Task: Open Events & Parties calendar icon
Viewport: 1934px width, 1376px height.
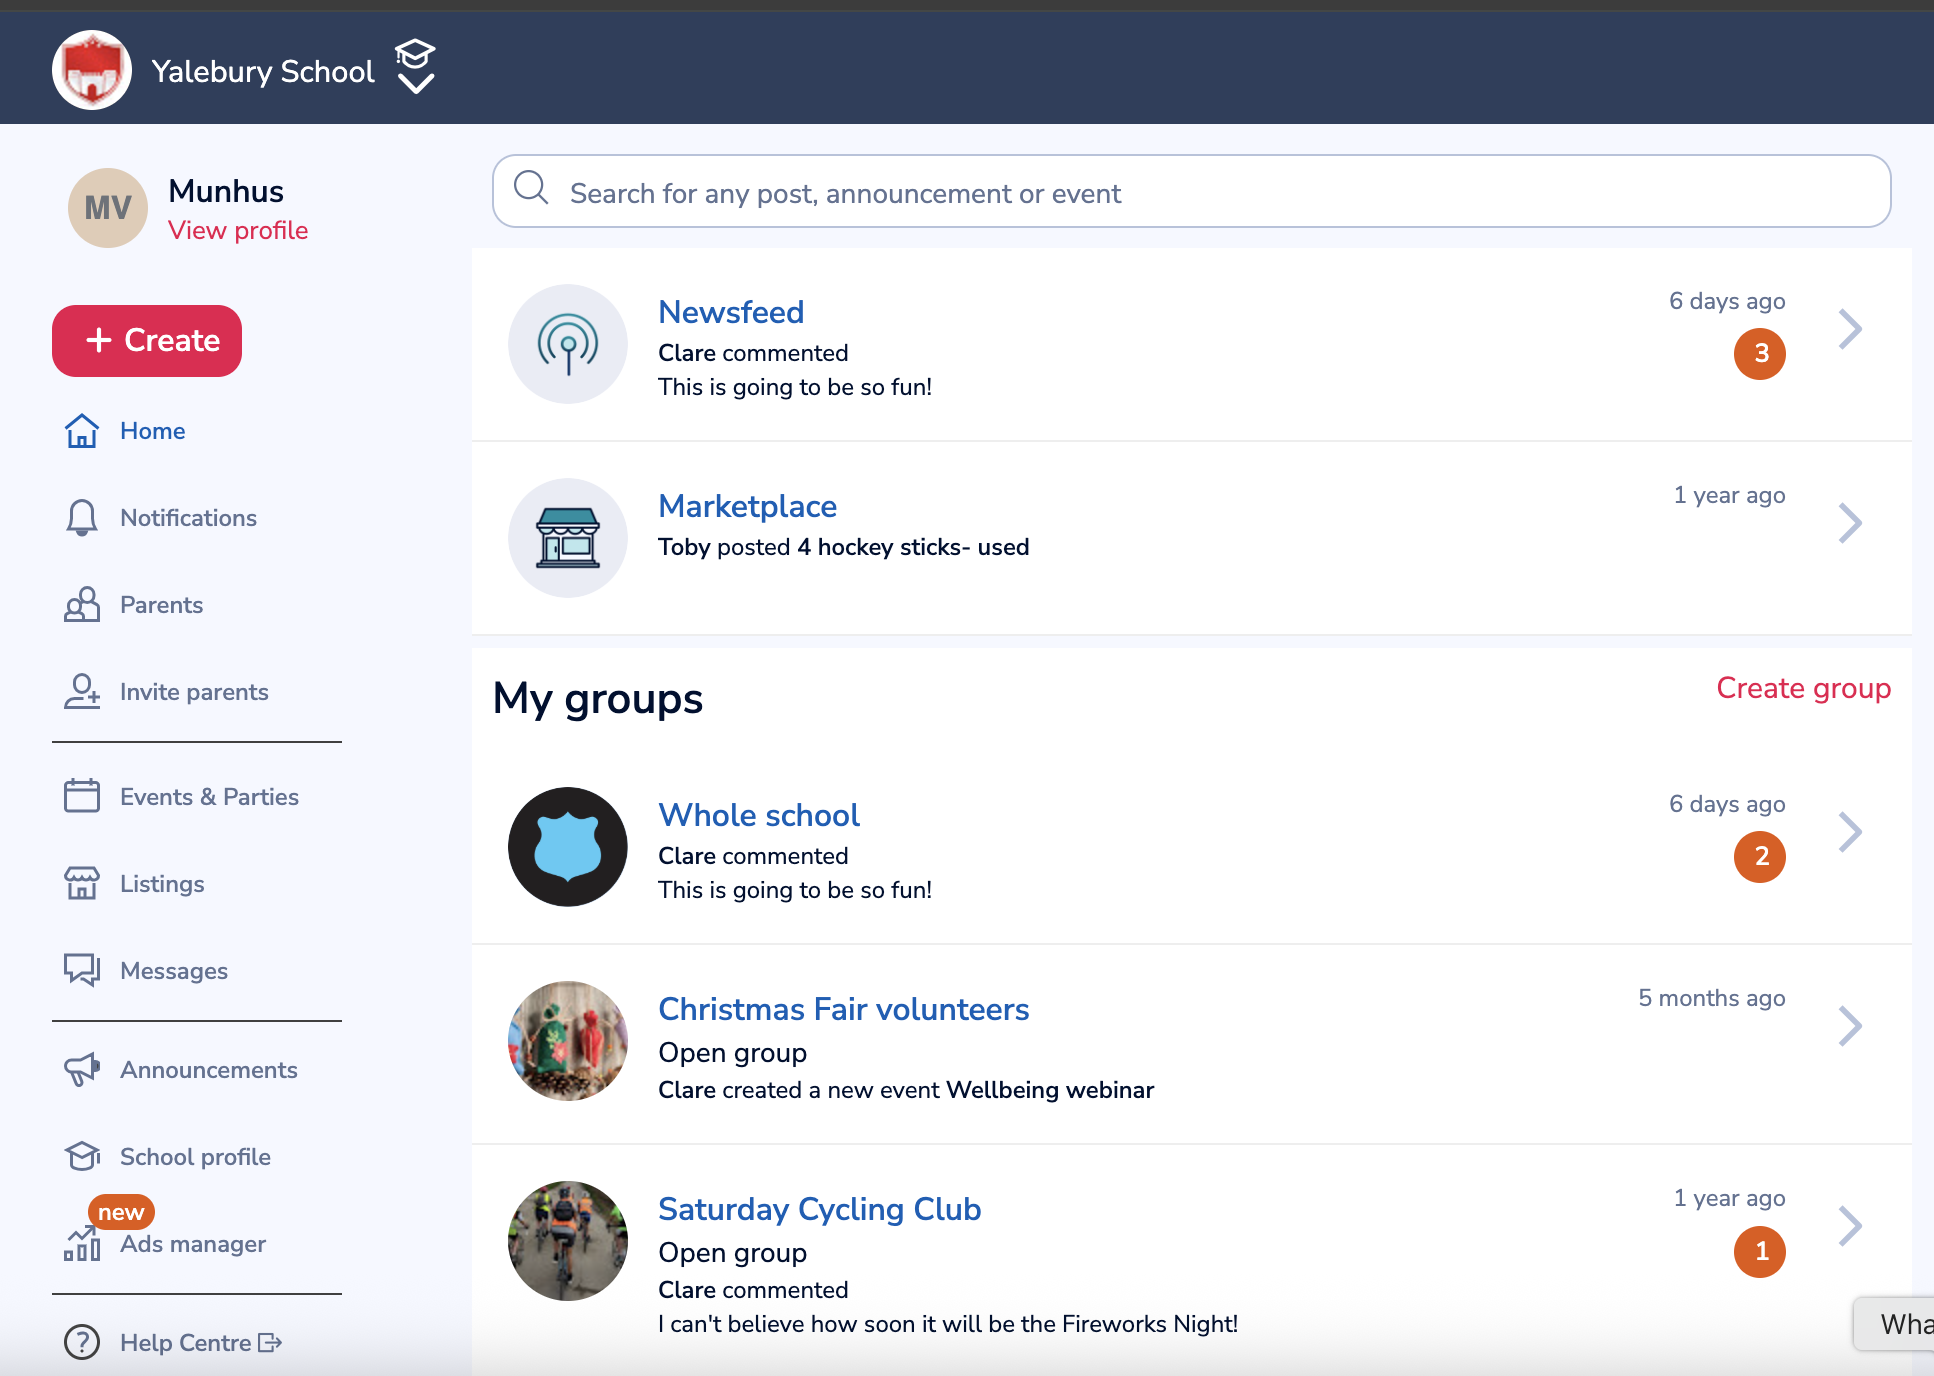Action: (82, 796)
